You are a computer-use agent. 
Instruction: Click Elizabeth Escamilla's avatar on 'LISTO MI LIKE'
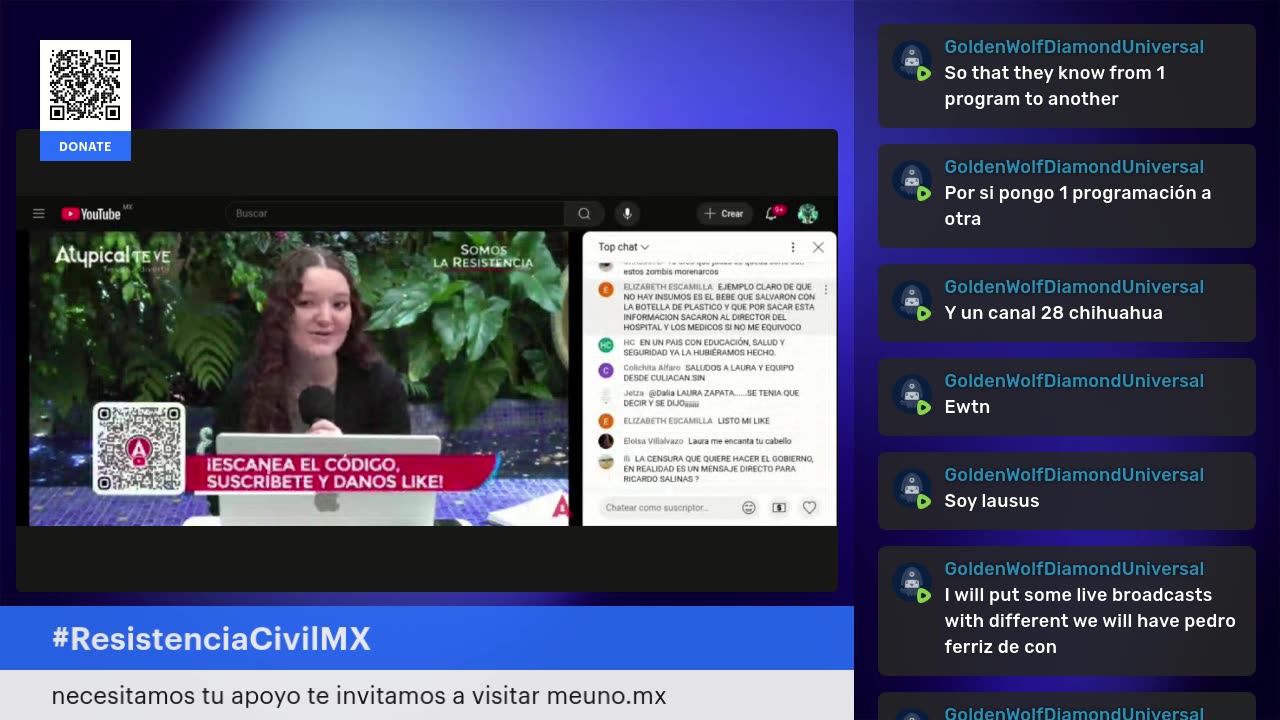(605, 421)
